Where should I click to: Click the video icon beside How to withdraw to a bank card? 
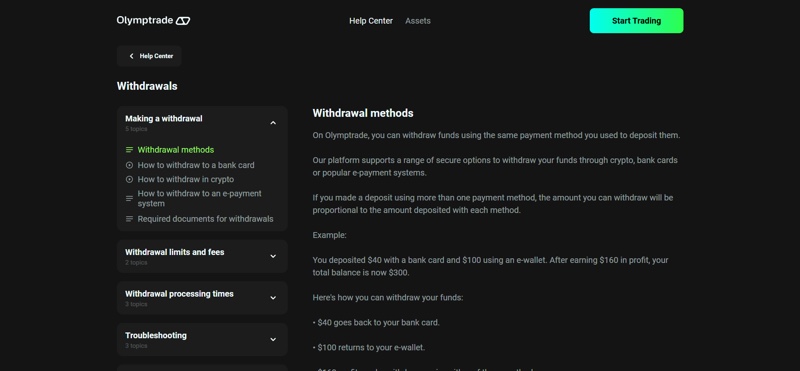129,165
